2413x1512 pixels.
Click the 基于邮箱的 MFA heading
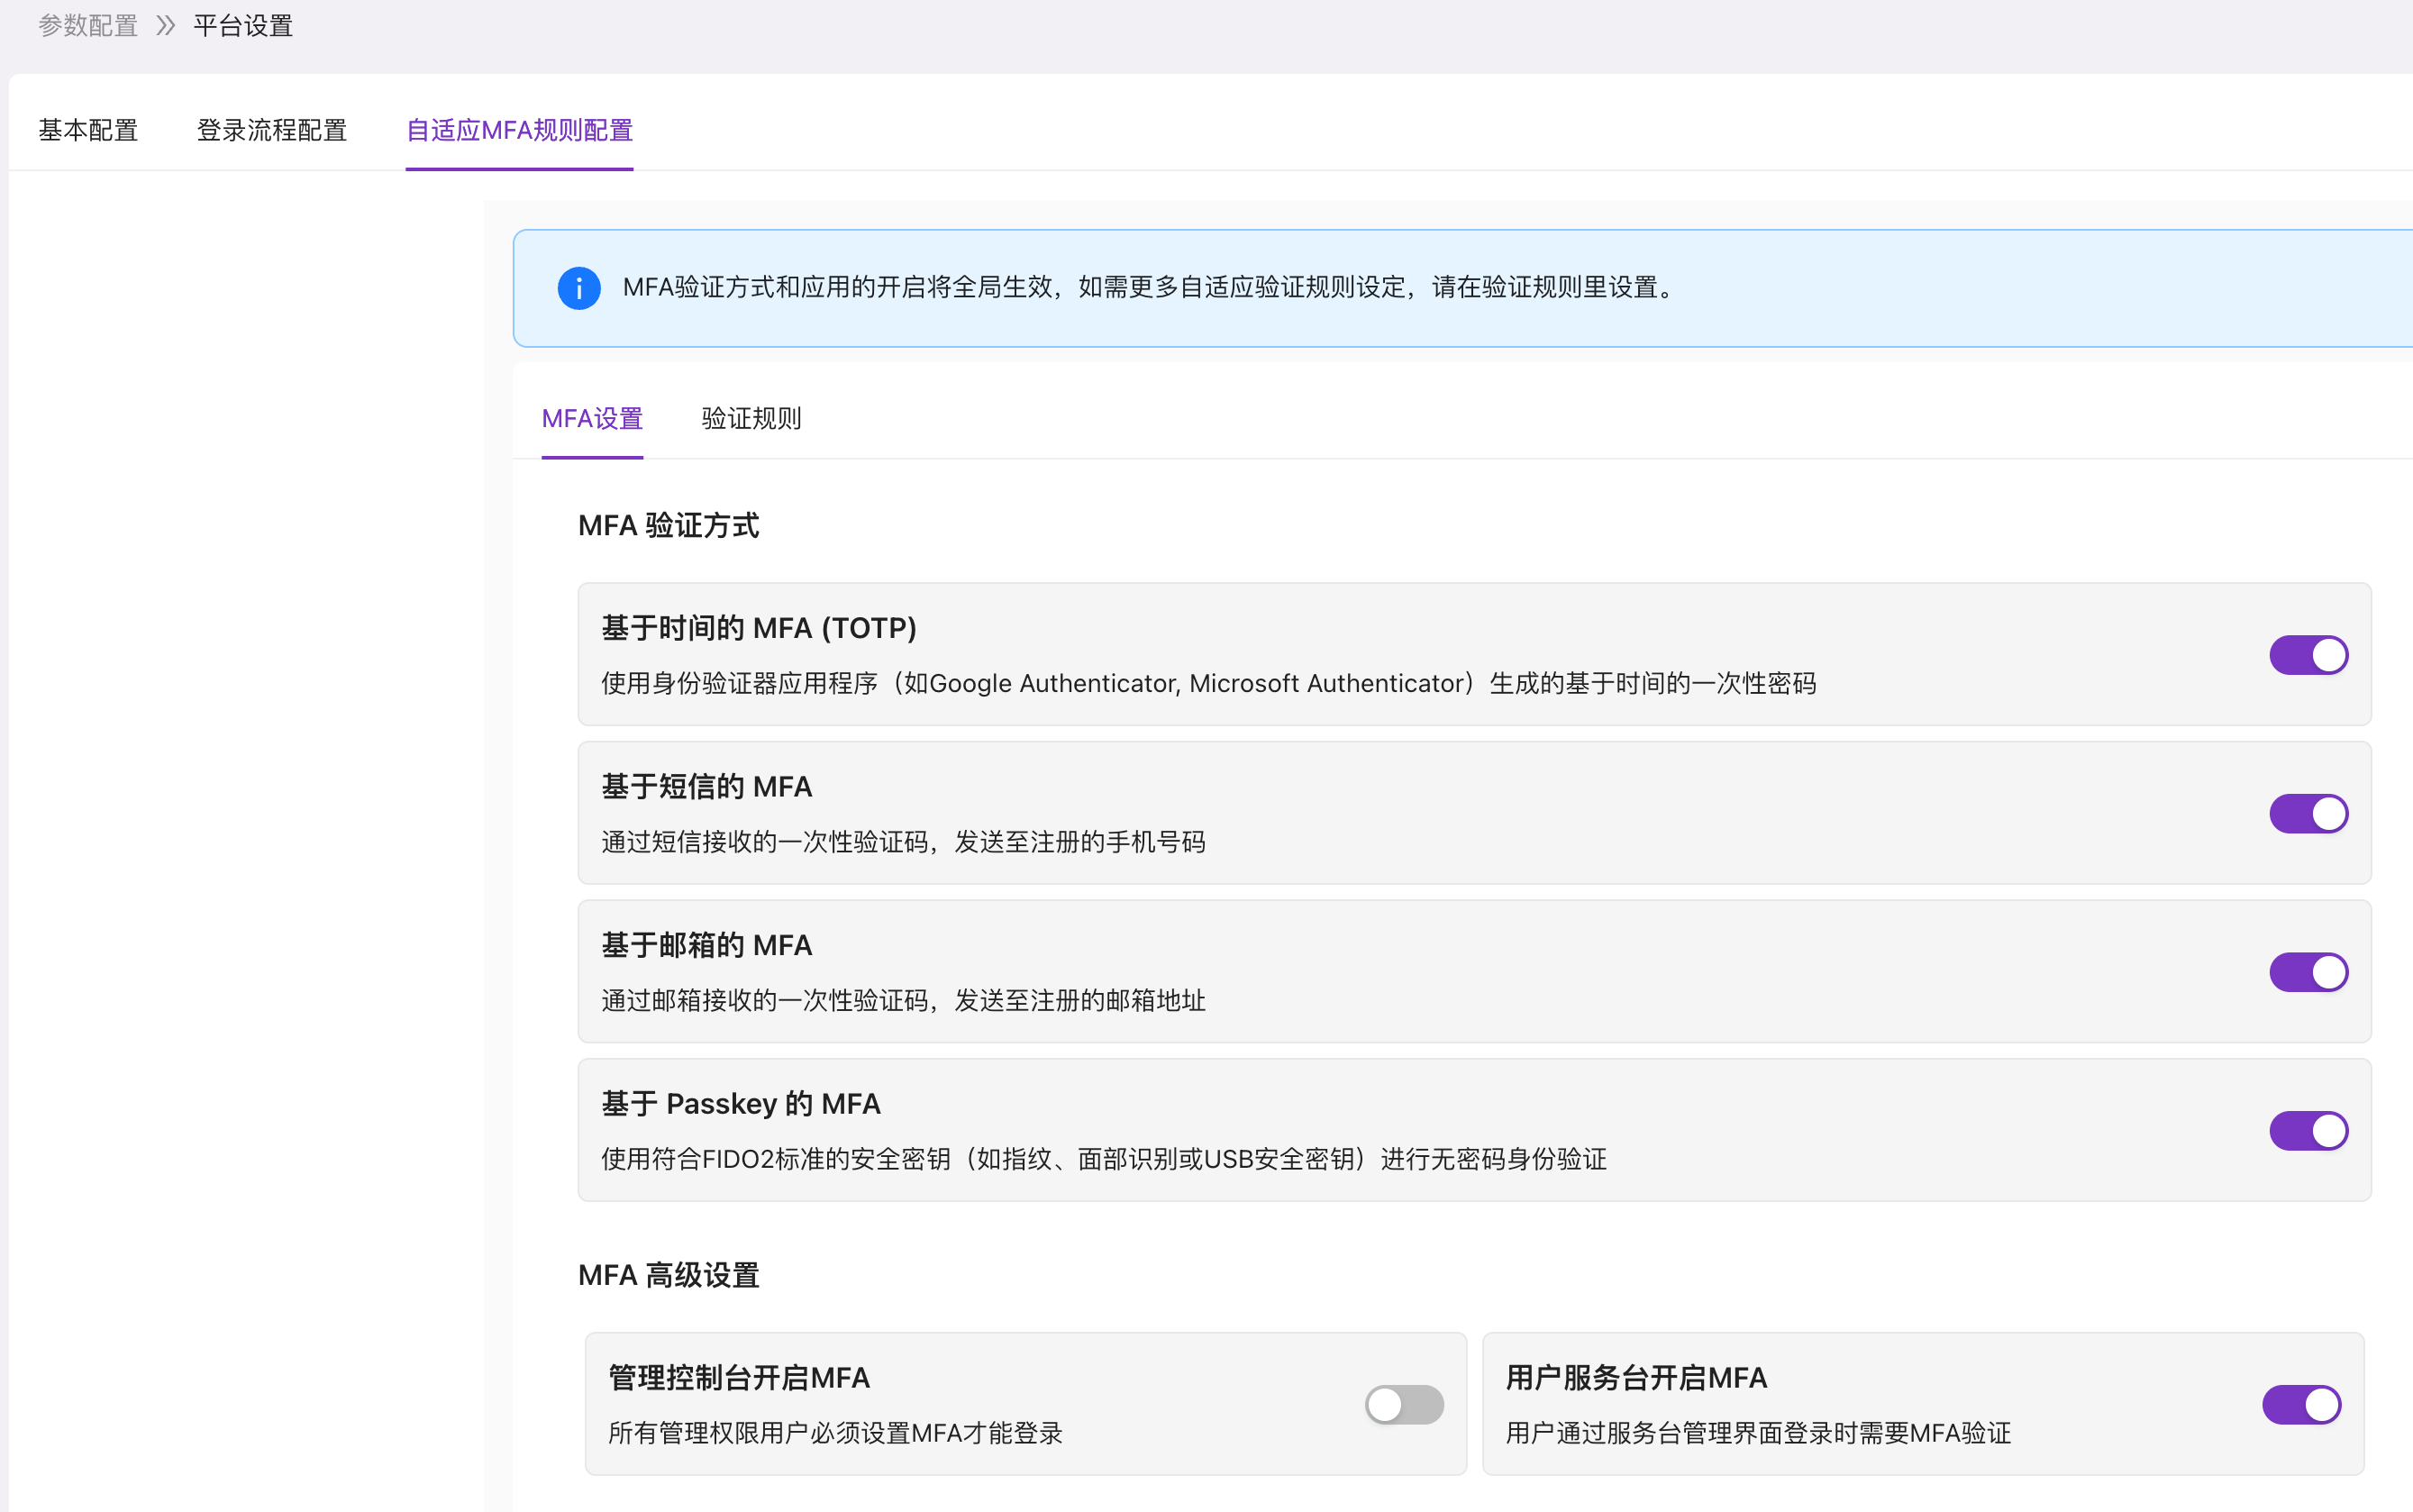pyautogui.click(x=707, y=945)
